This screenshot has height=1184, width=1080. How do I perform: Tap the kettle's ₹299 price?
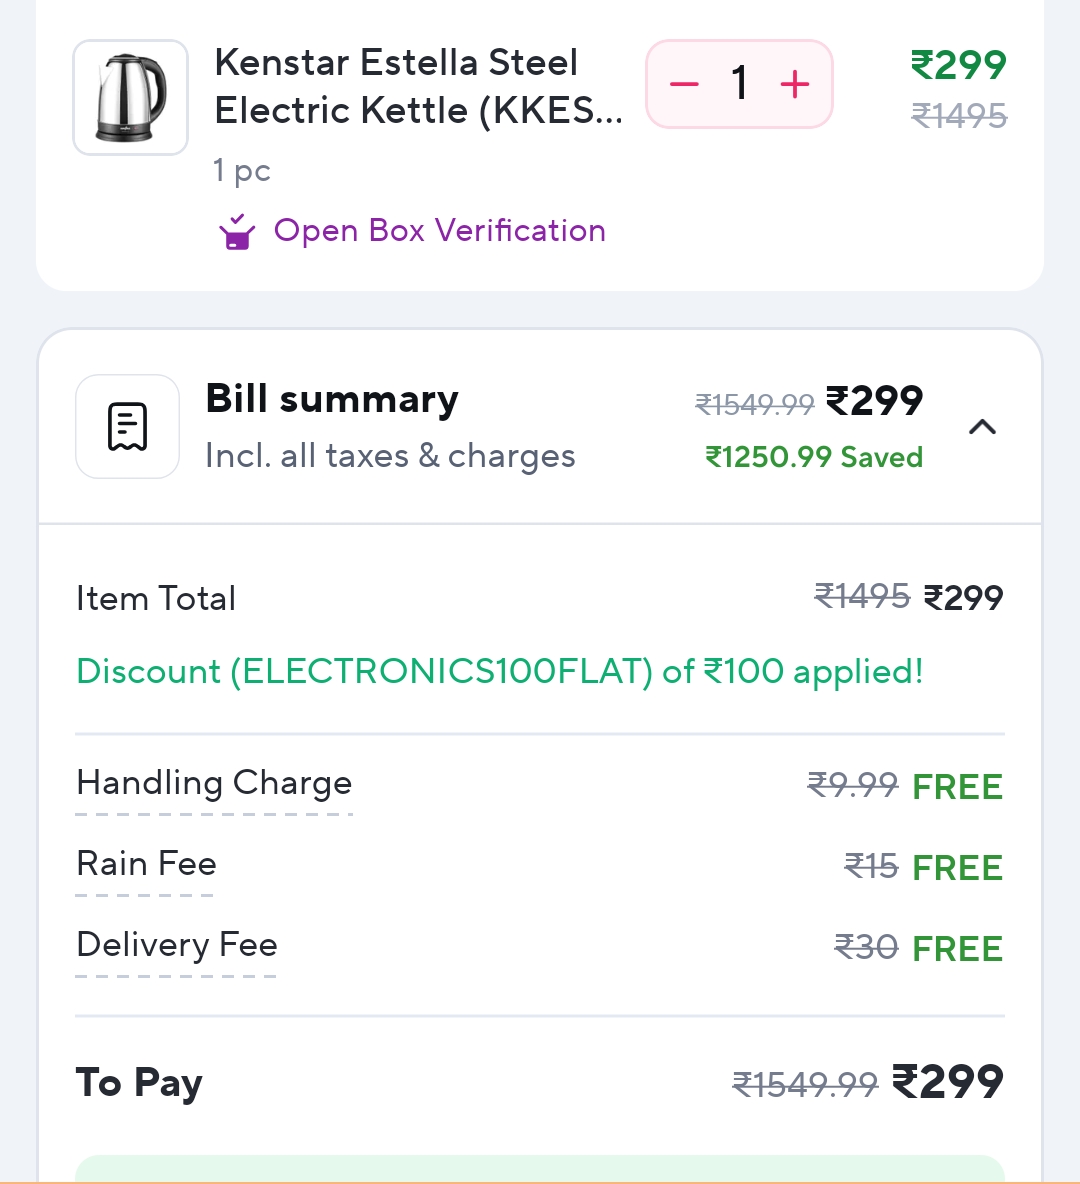click(958, 66)
